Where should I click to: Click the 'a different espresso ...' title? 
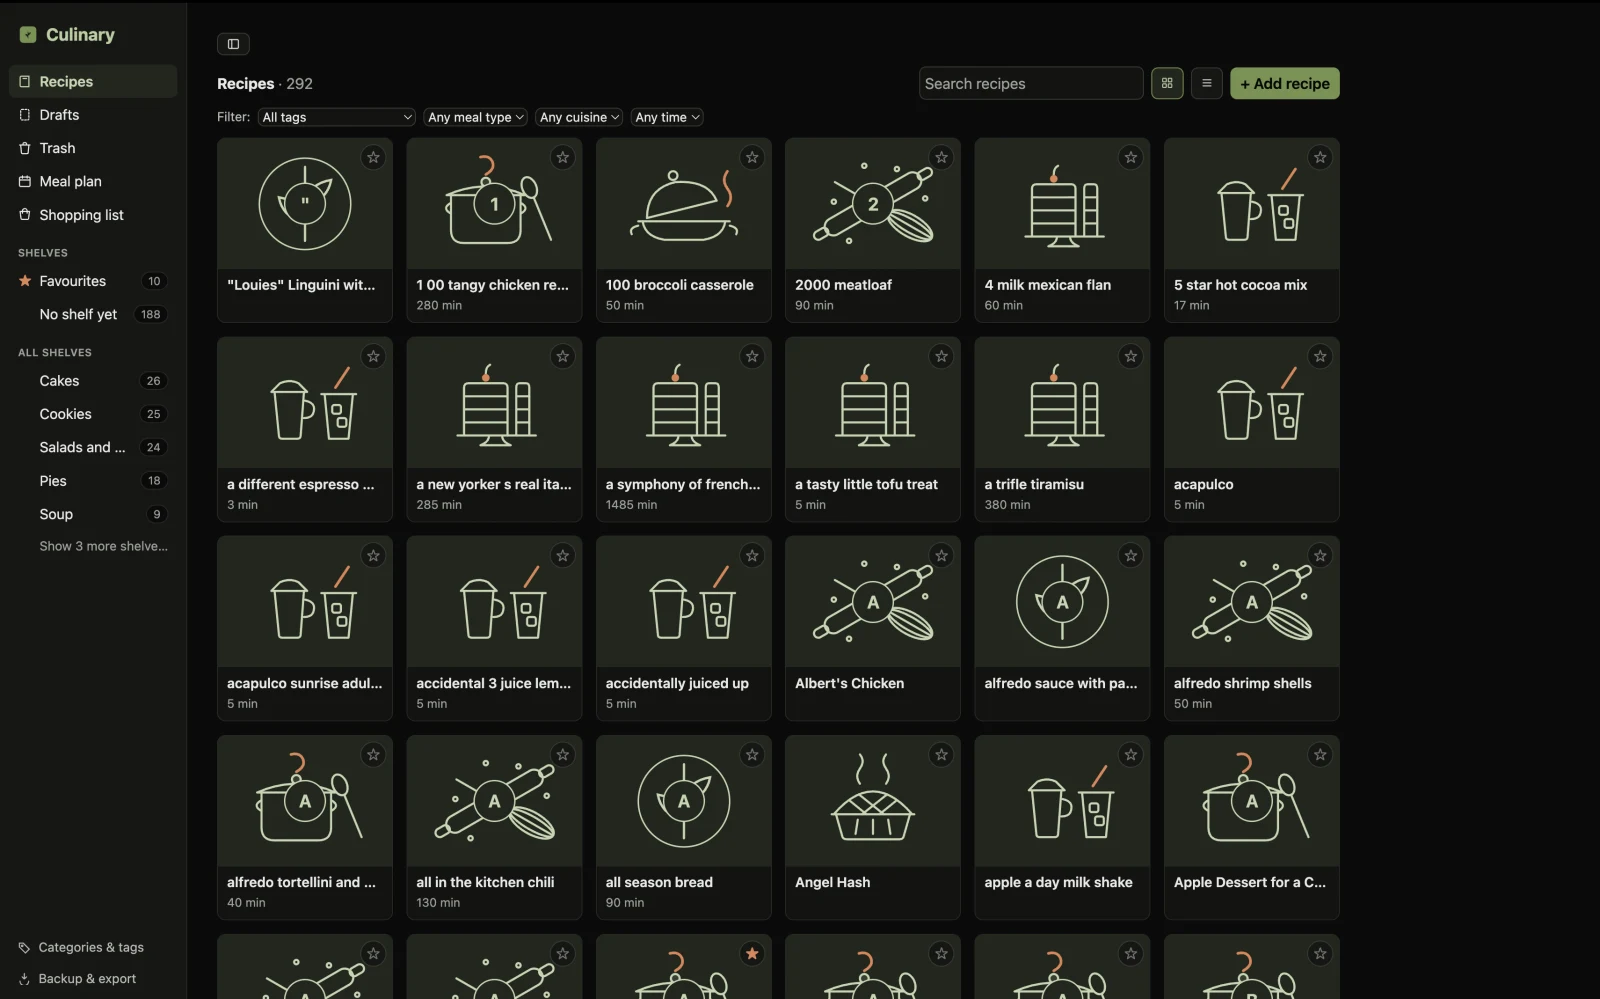(x=301, y=484)
